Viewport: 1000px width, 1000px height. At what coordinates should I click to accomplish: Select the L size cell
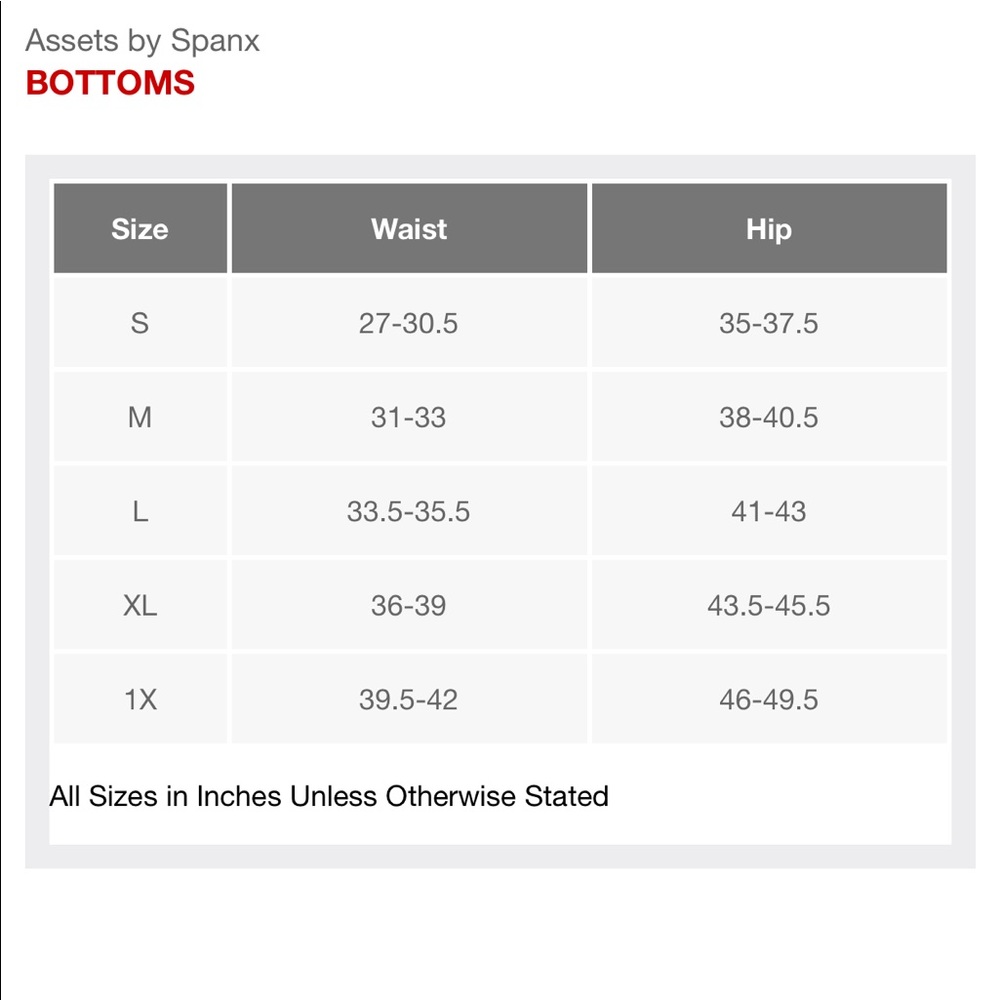pyautogui.click(x=140, y=511)
